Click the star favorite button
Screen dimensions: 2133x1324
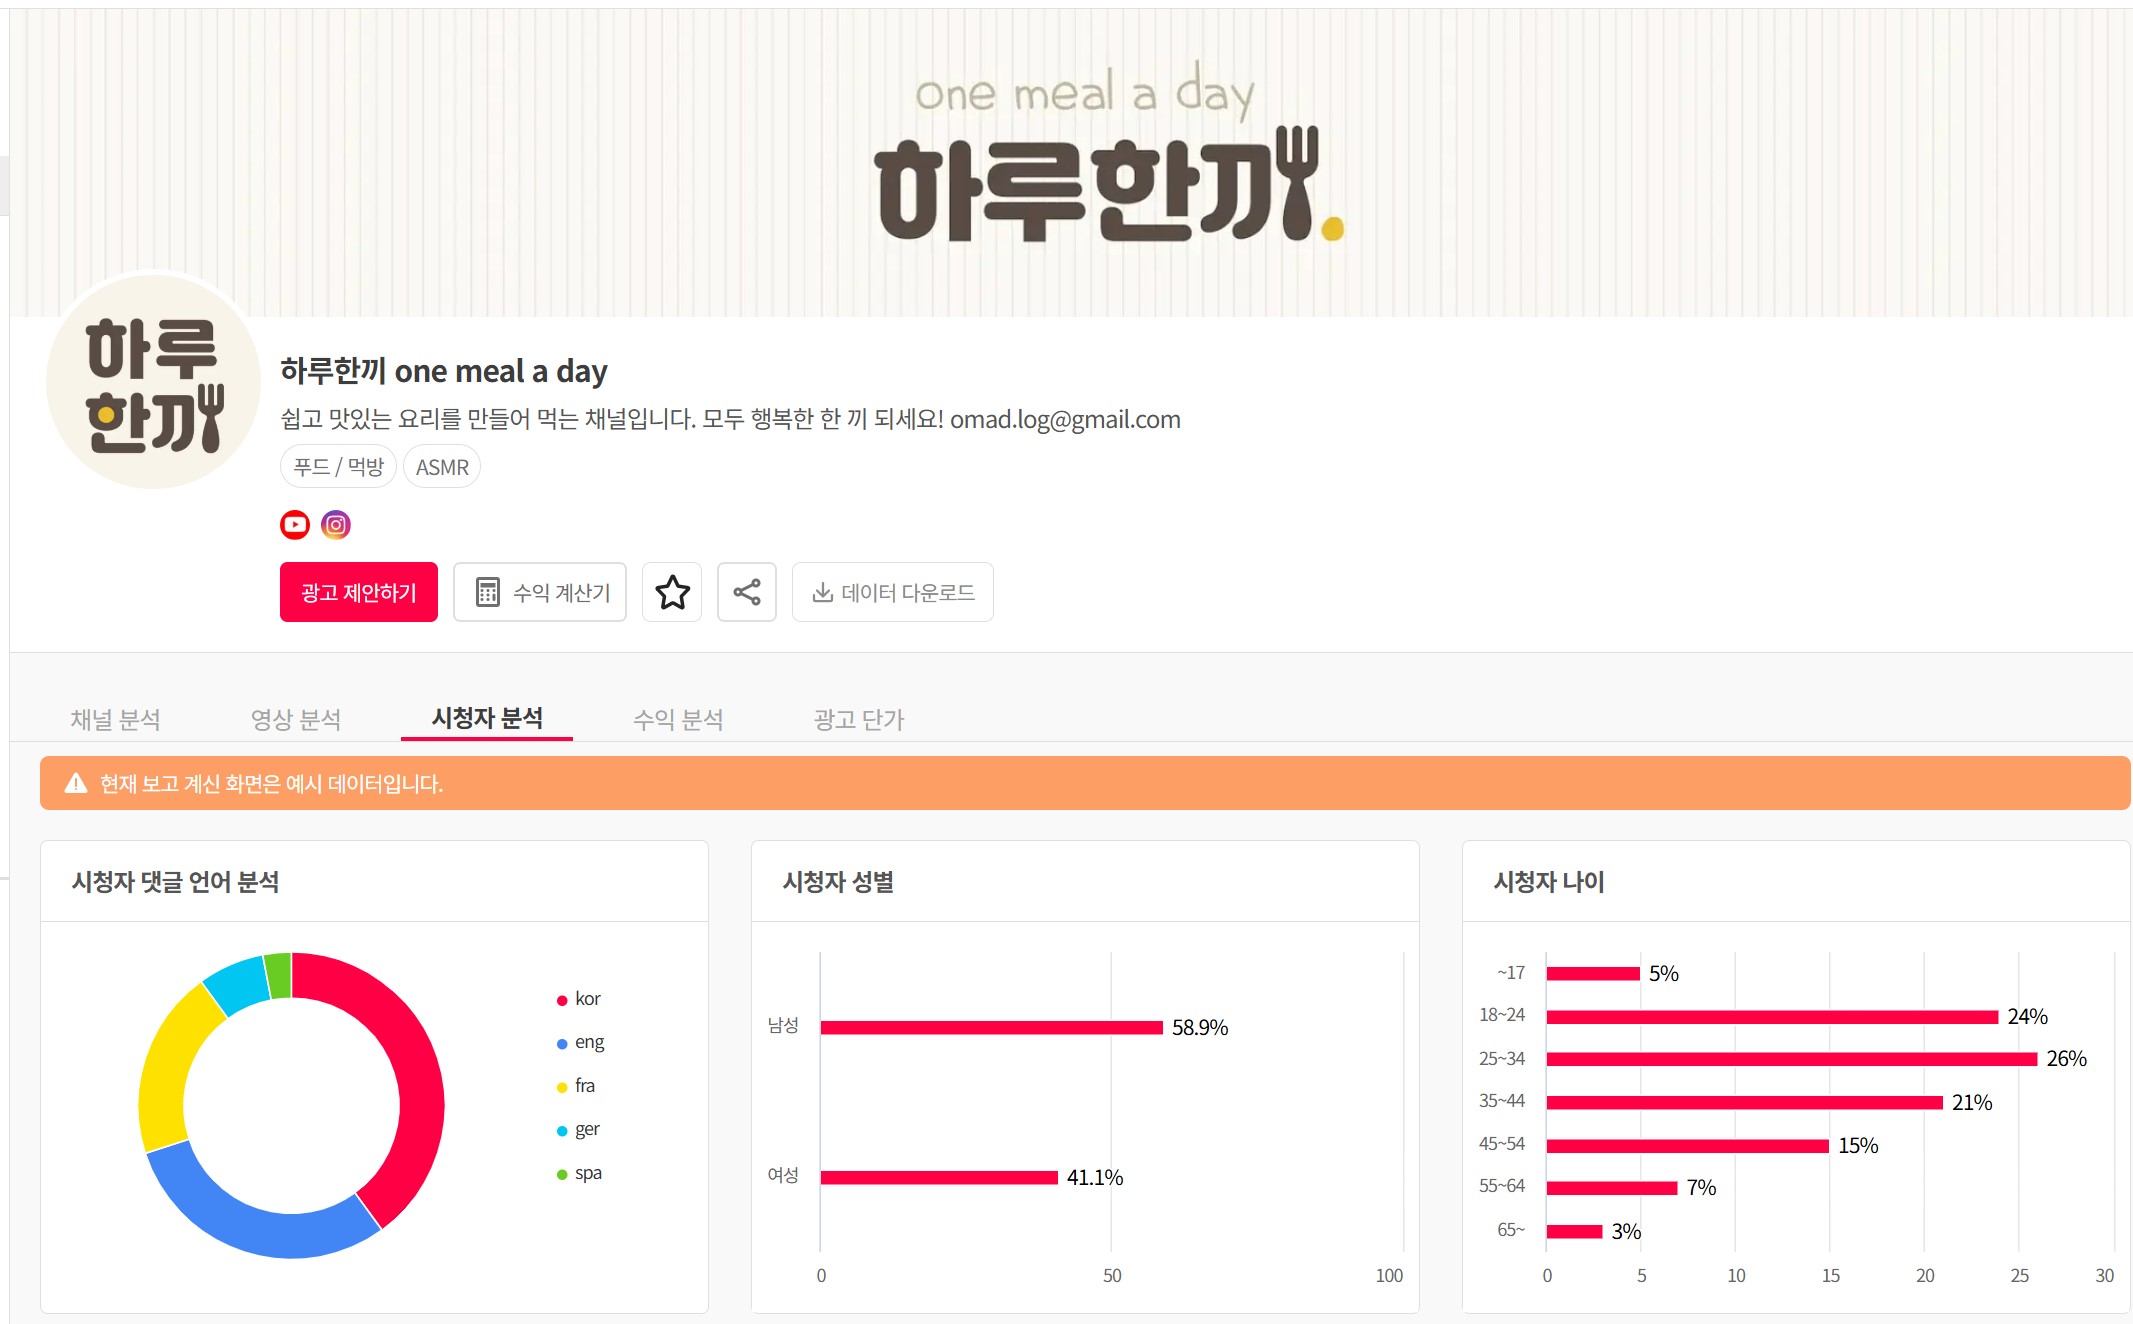tap(672, 592)
